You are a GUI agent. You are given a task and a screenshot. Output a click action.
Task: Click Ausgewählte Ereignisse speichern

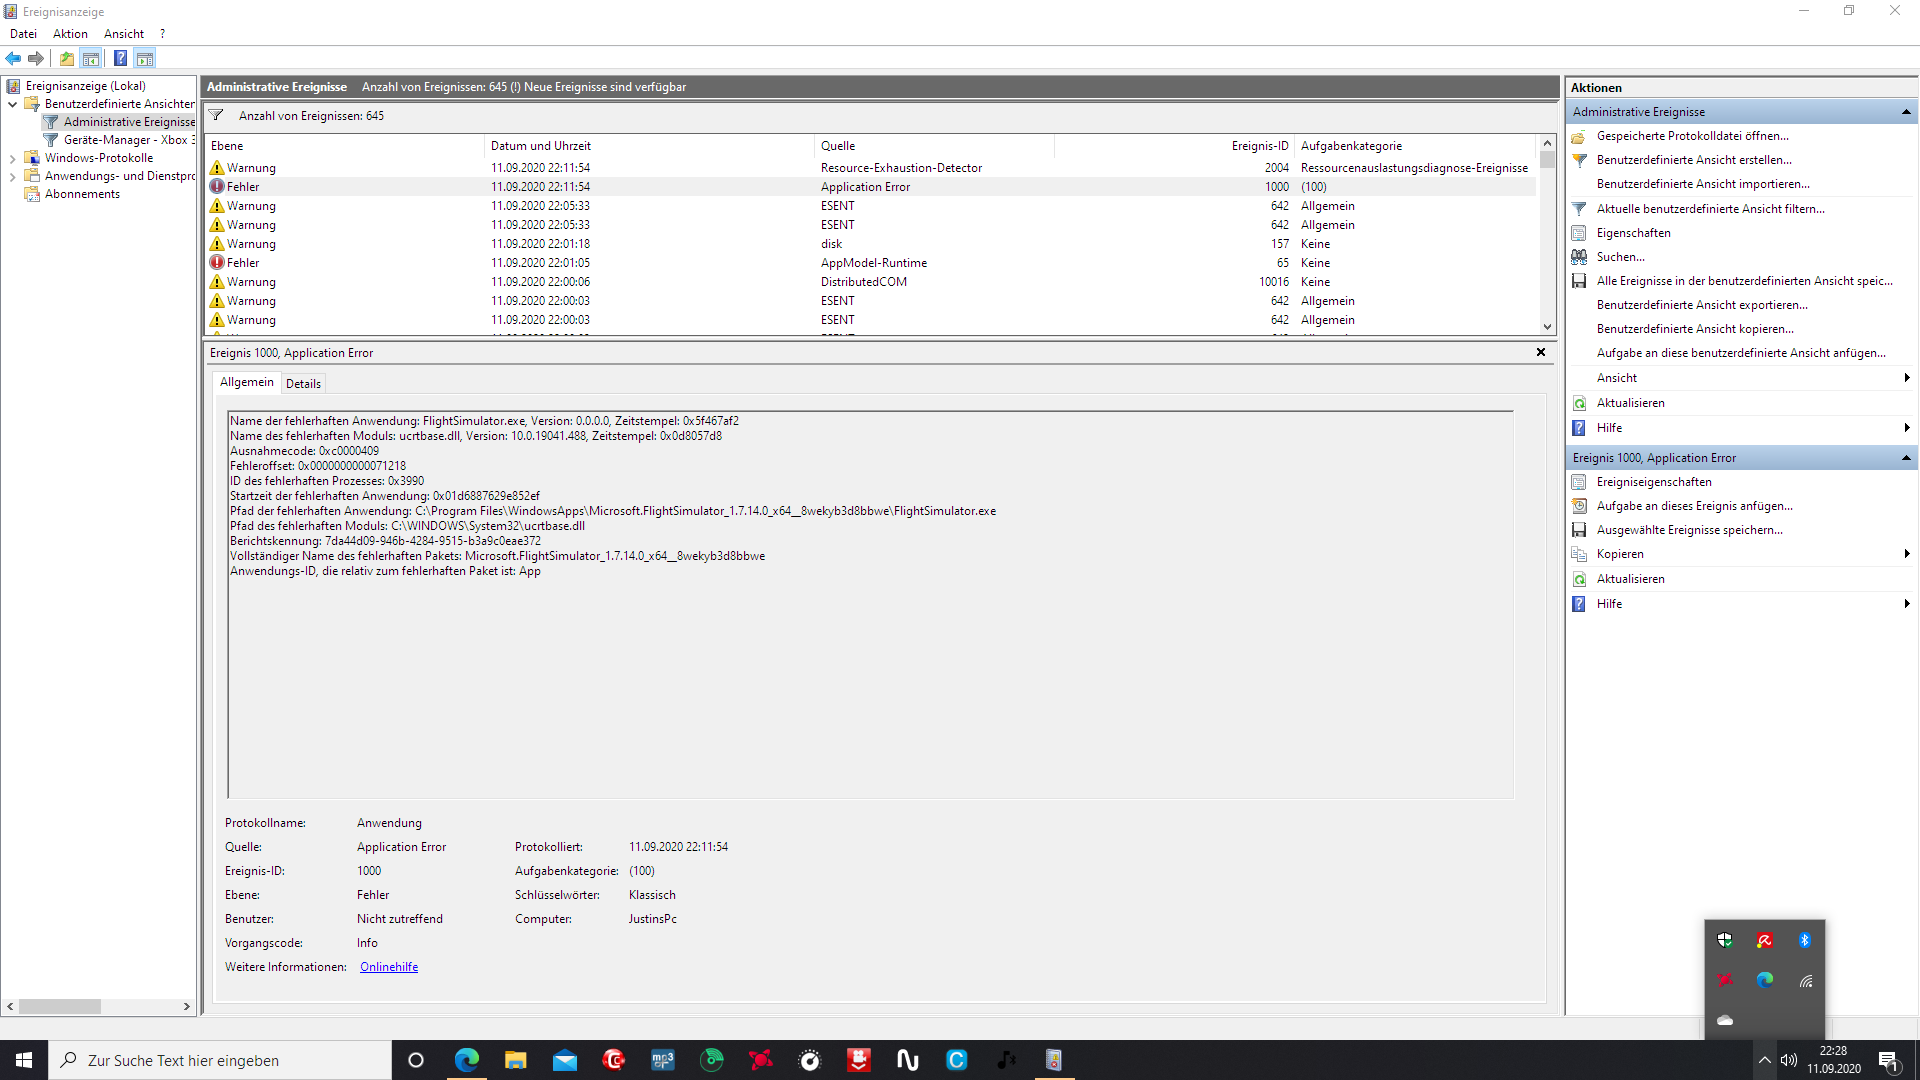(x=1690, y=530)
